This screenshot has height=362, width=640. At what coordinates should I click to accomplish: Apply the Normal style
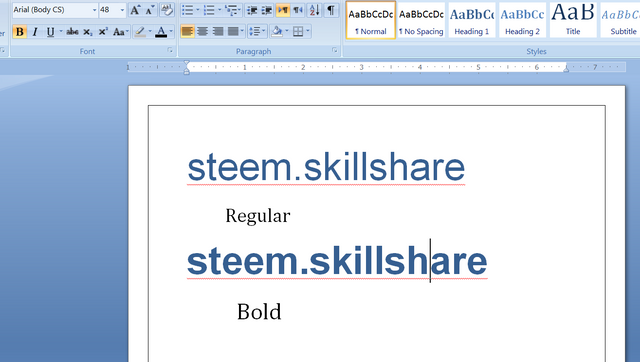tap(371, 20)
